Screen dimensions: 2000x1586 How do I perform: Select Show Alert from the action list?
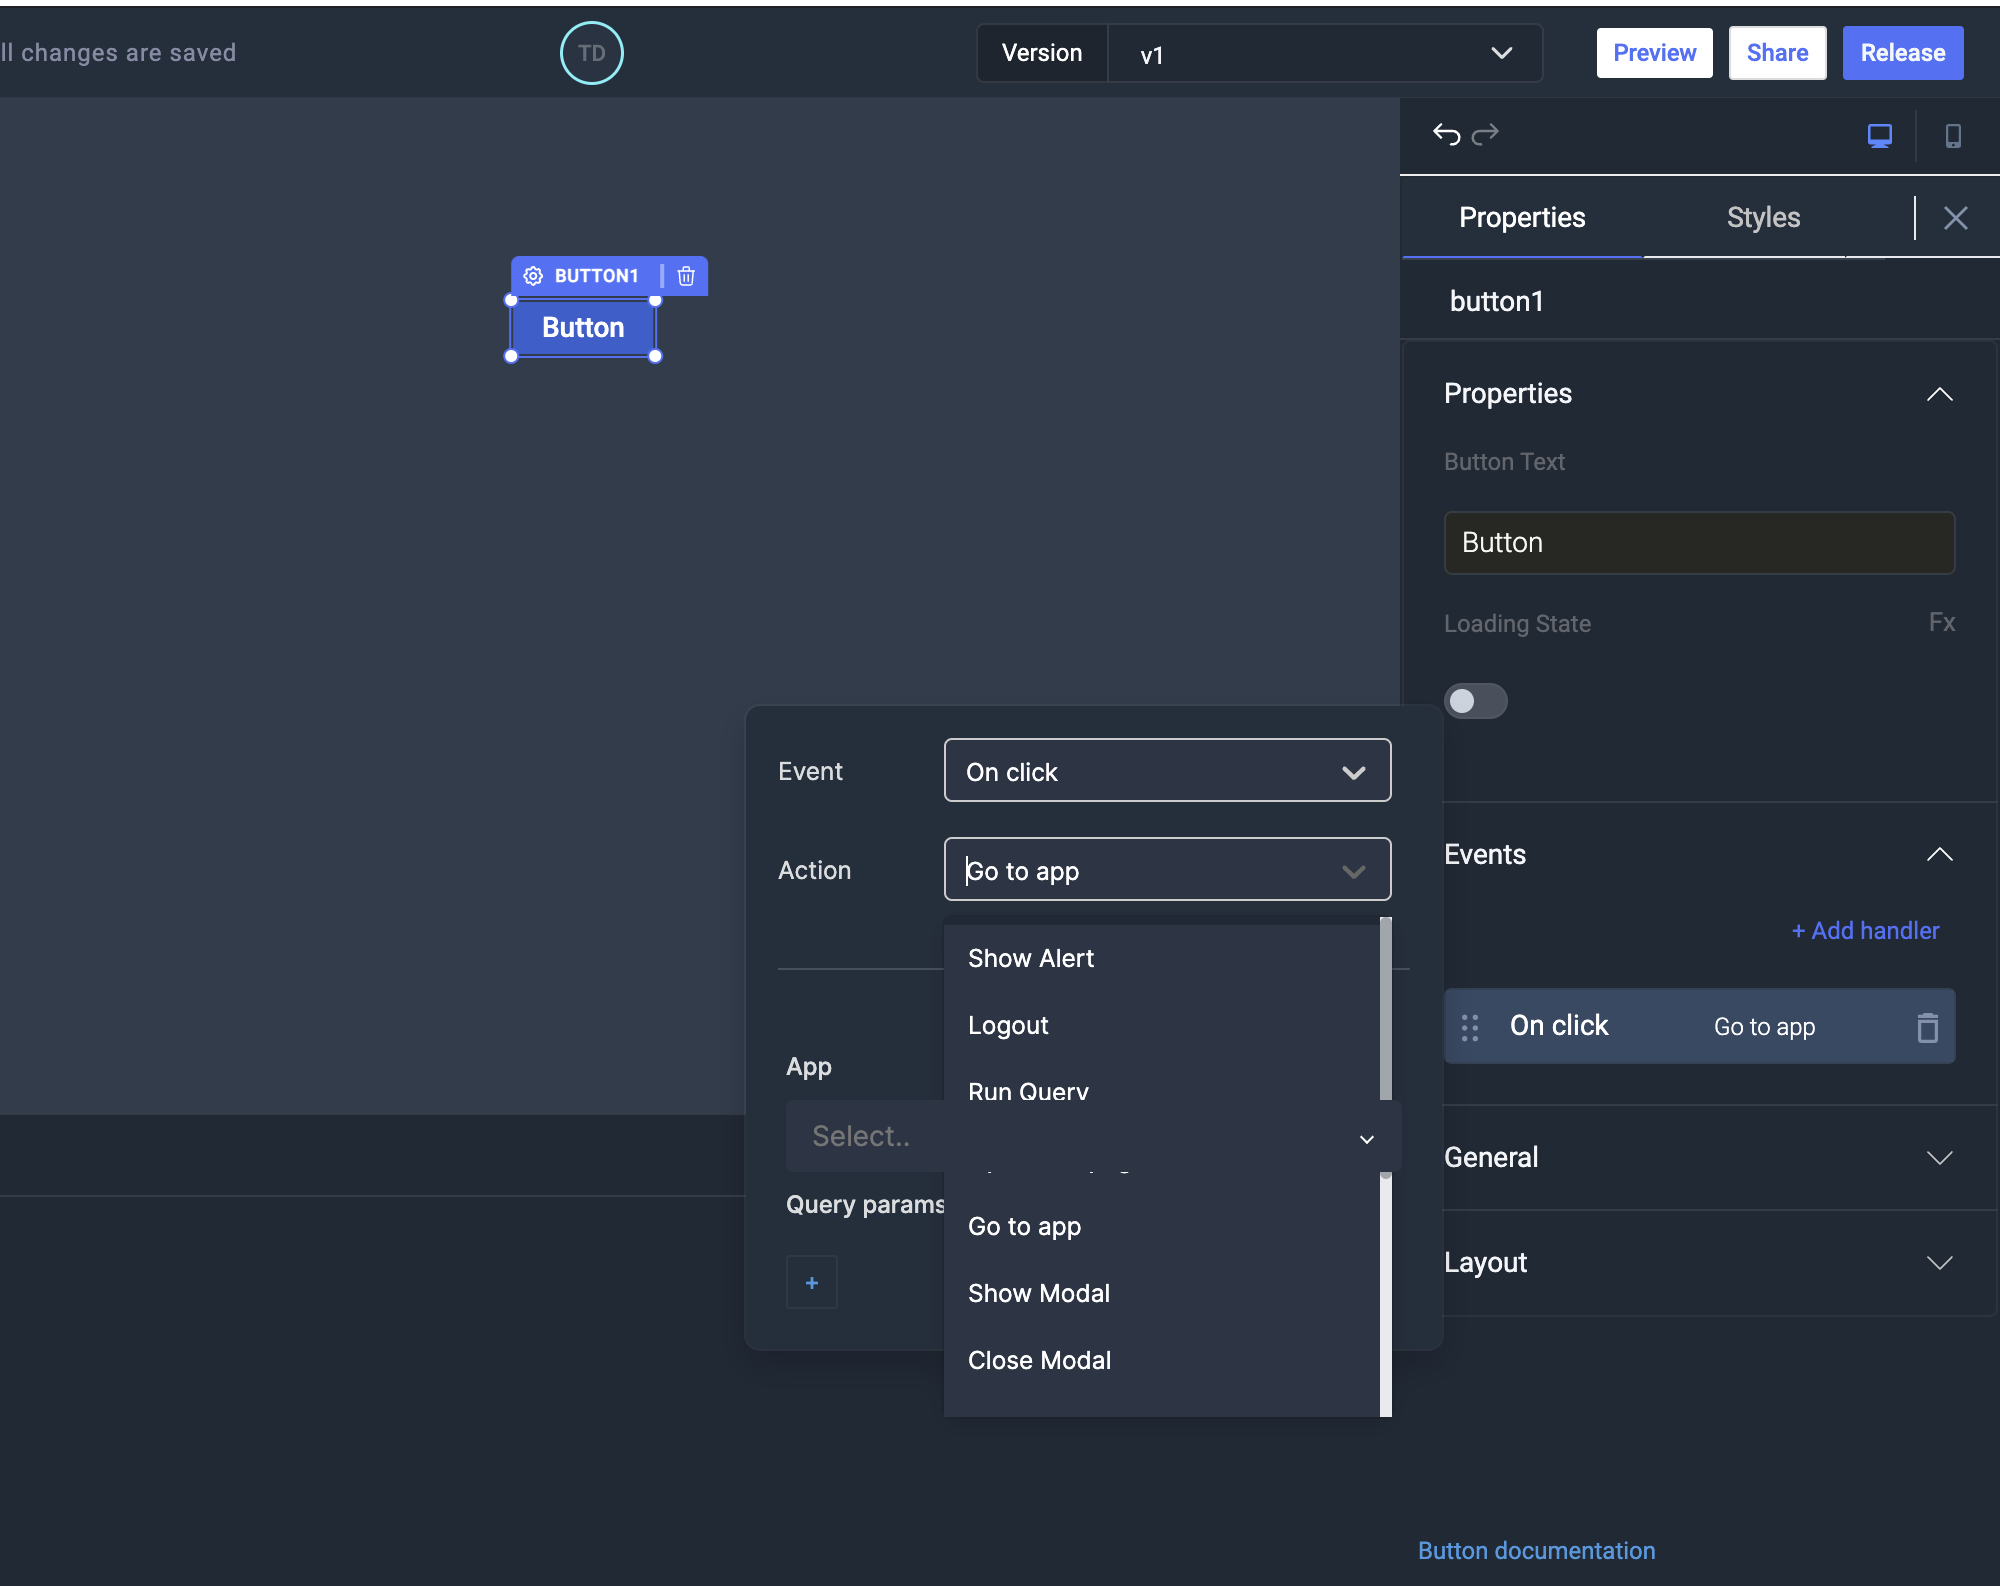(1030, 957)
